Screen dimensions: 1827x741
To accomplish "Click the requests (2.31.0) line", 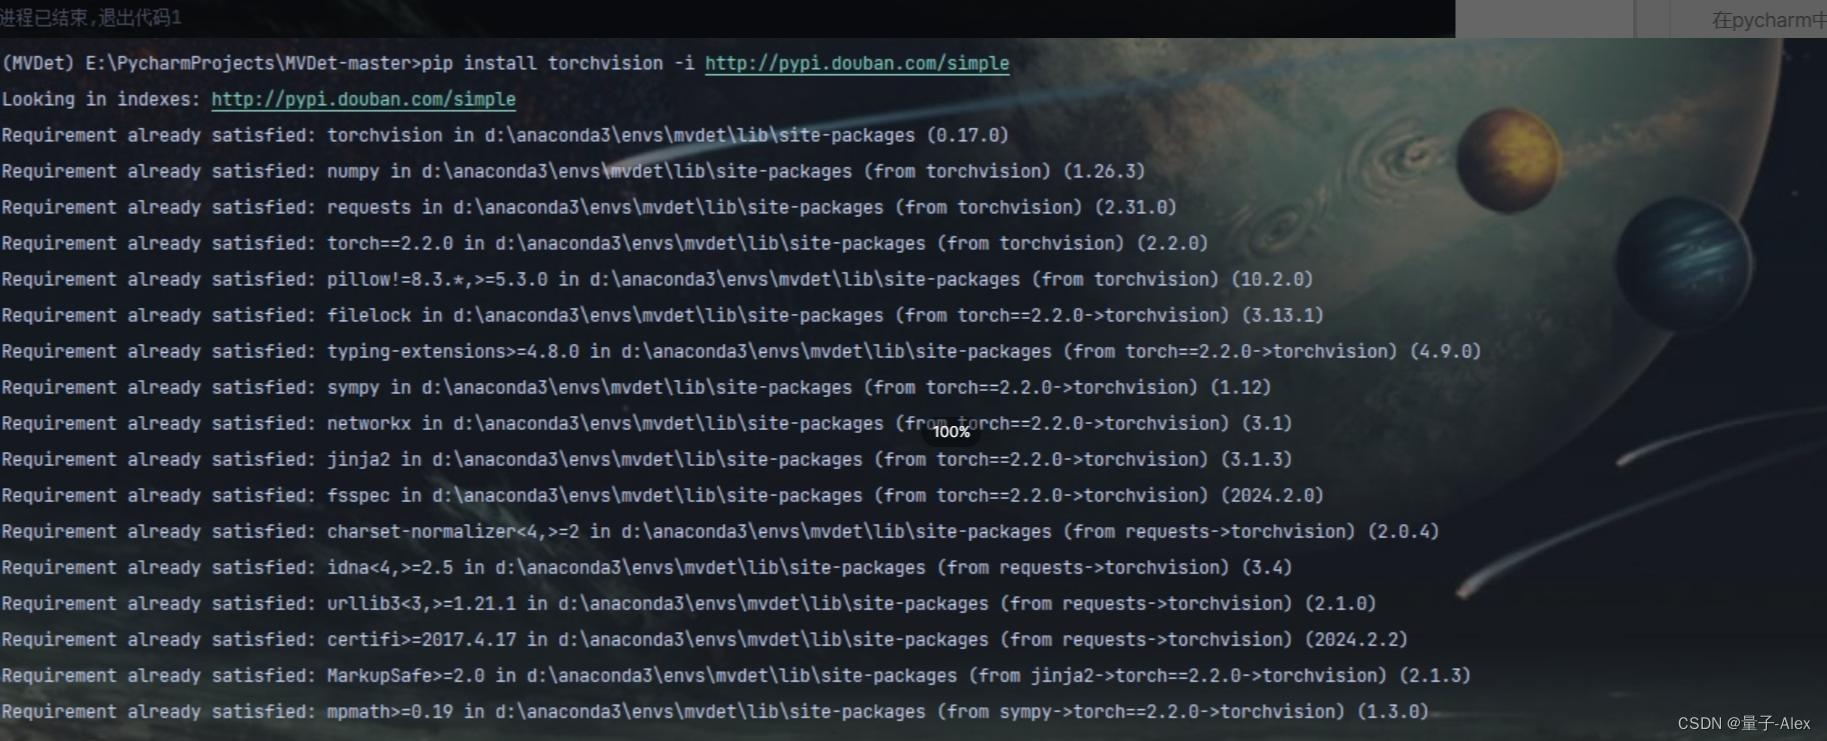I will (x=589, y=207).
